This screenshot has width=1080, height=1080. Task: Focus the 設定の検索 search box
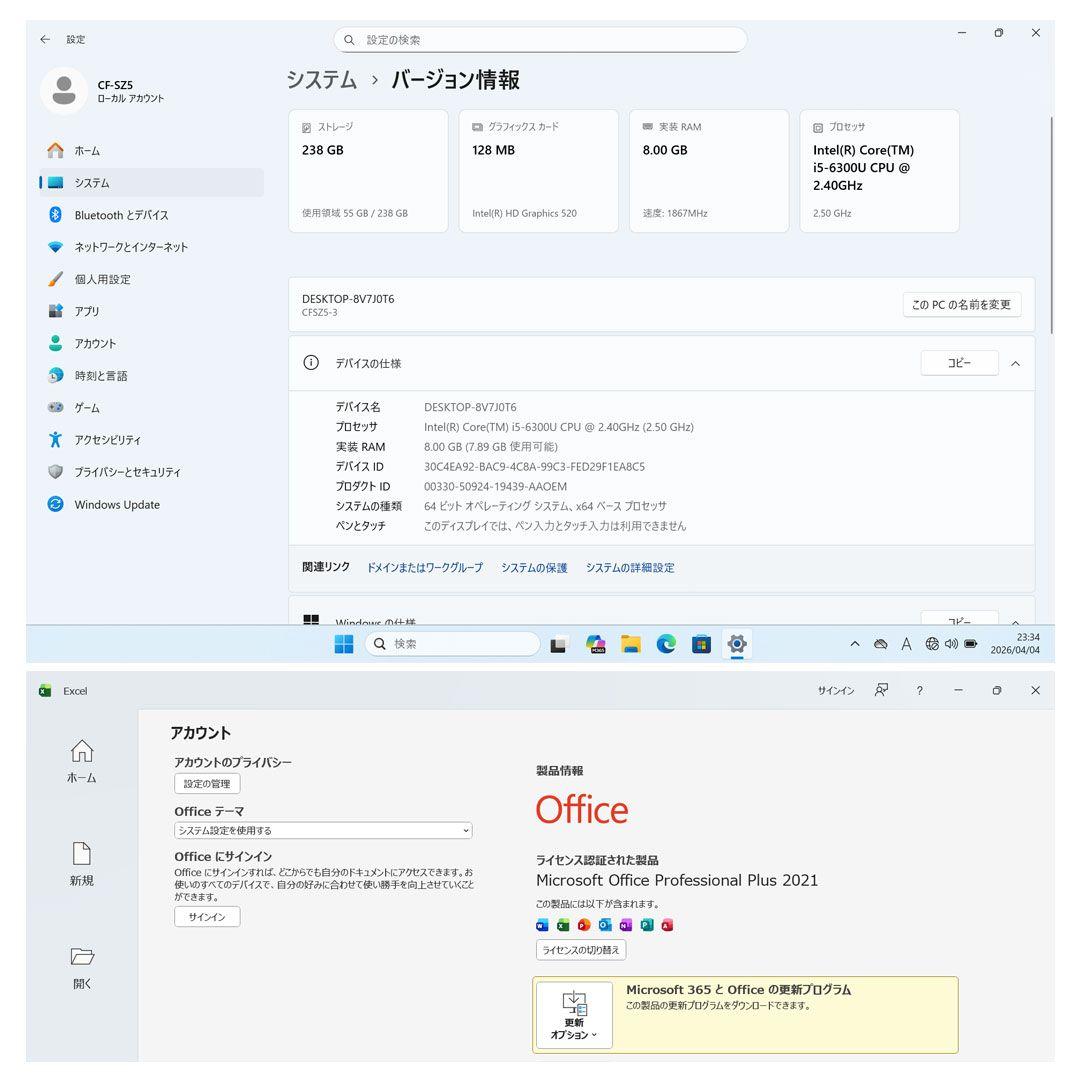(540, 40)
